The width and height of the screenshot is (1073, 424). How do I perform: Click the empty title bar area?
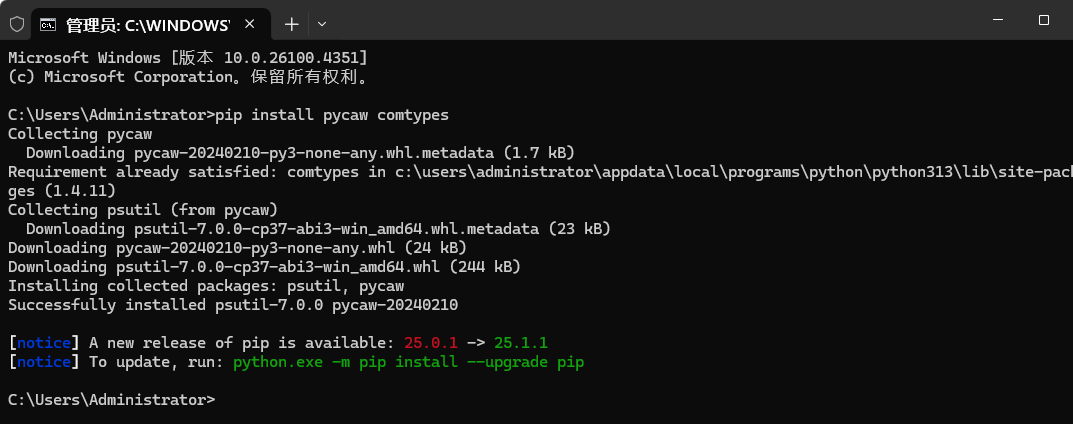pyautogui.click(x=650, y=21)
